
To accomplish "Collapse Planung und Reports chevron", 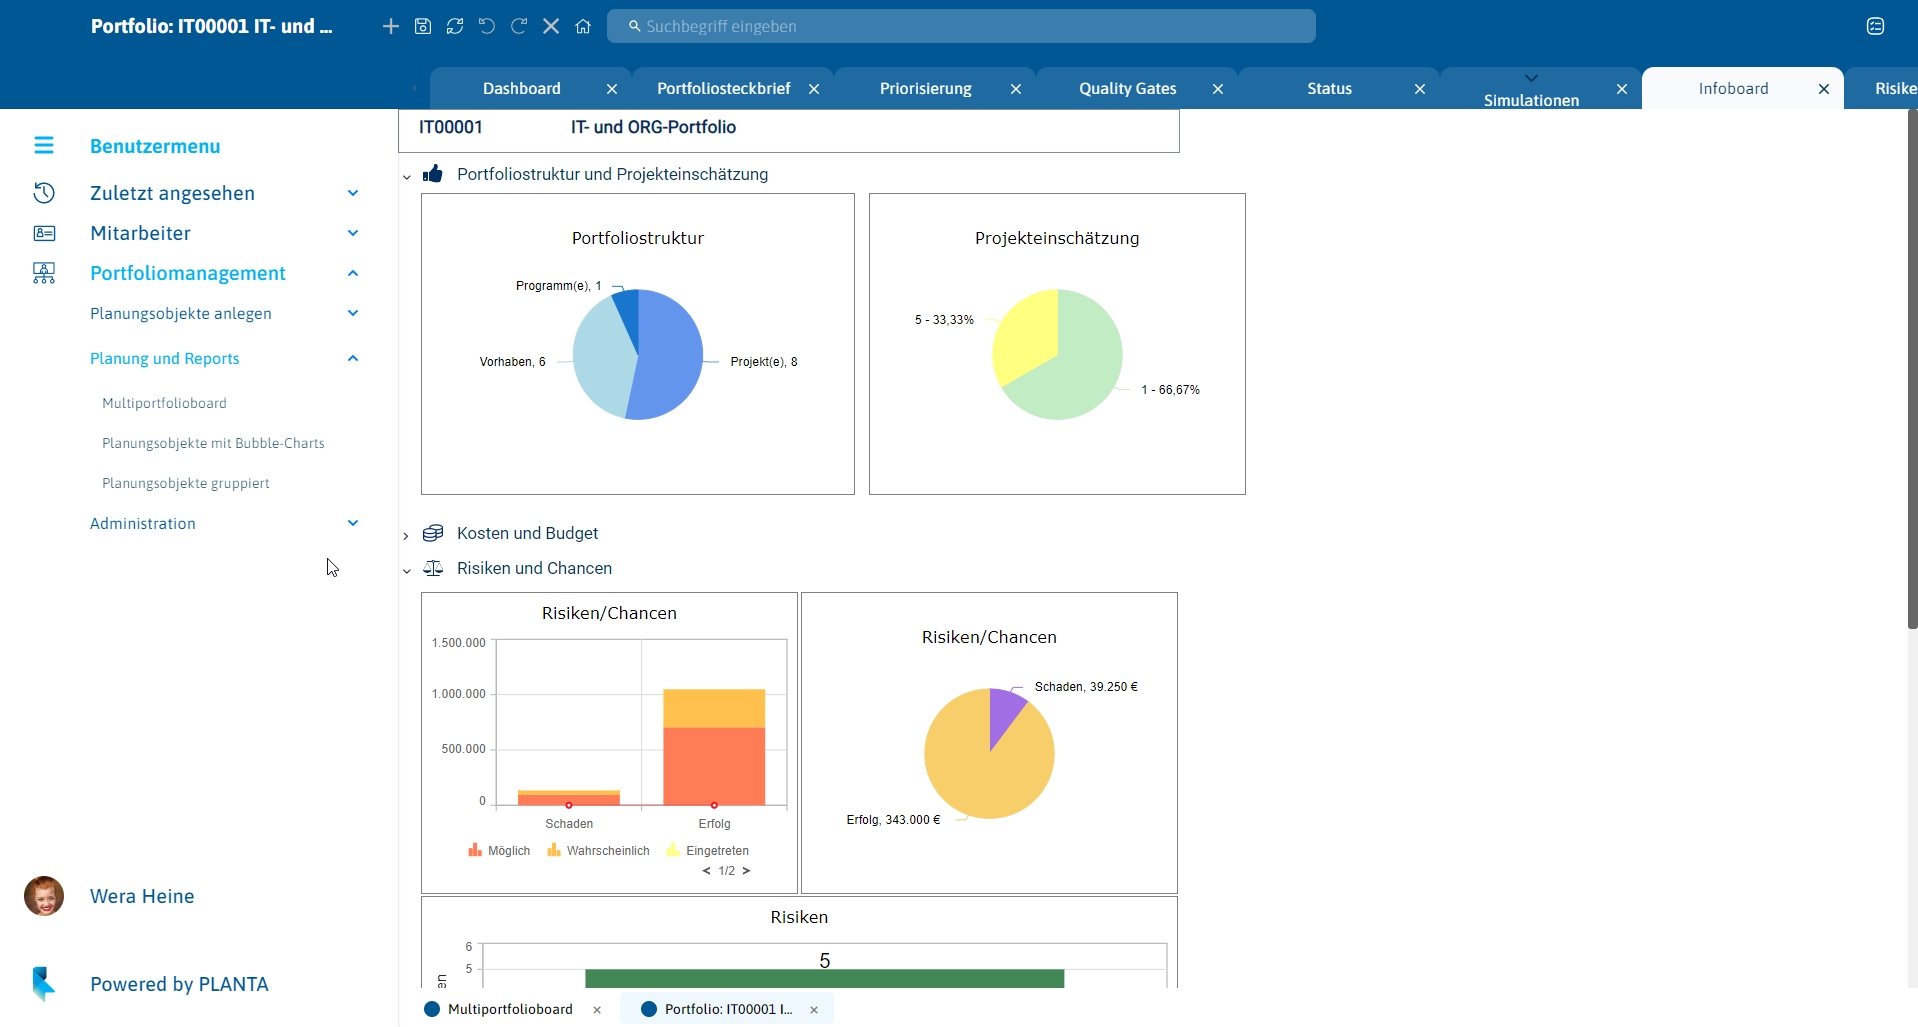I will [x=353, y=358].
